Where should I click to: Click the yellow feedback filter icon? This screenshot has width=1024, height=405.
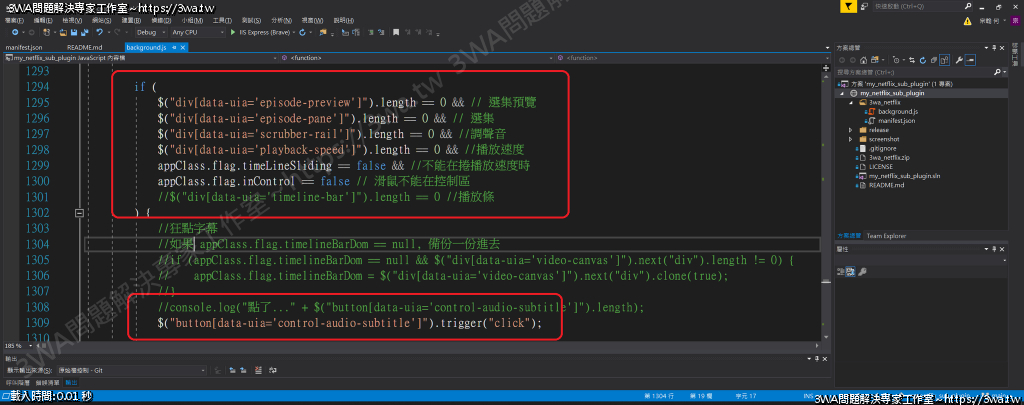846,6
